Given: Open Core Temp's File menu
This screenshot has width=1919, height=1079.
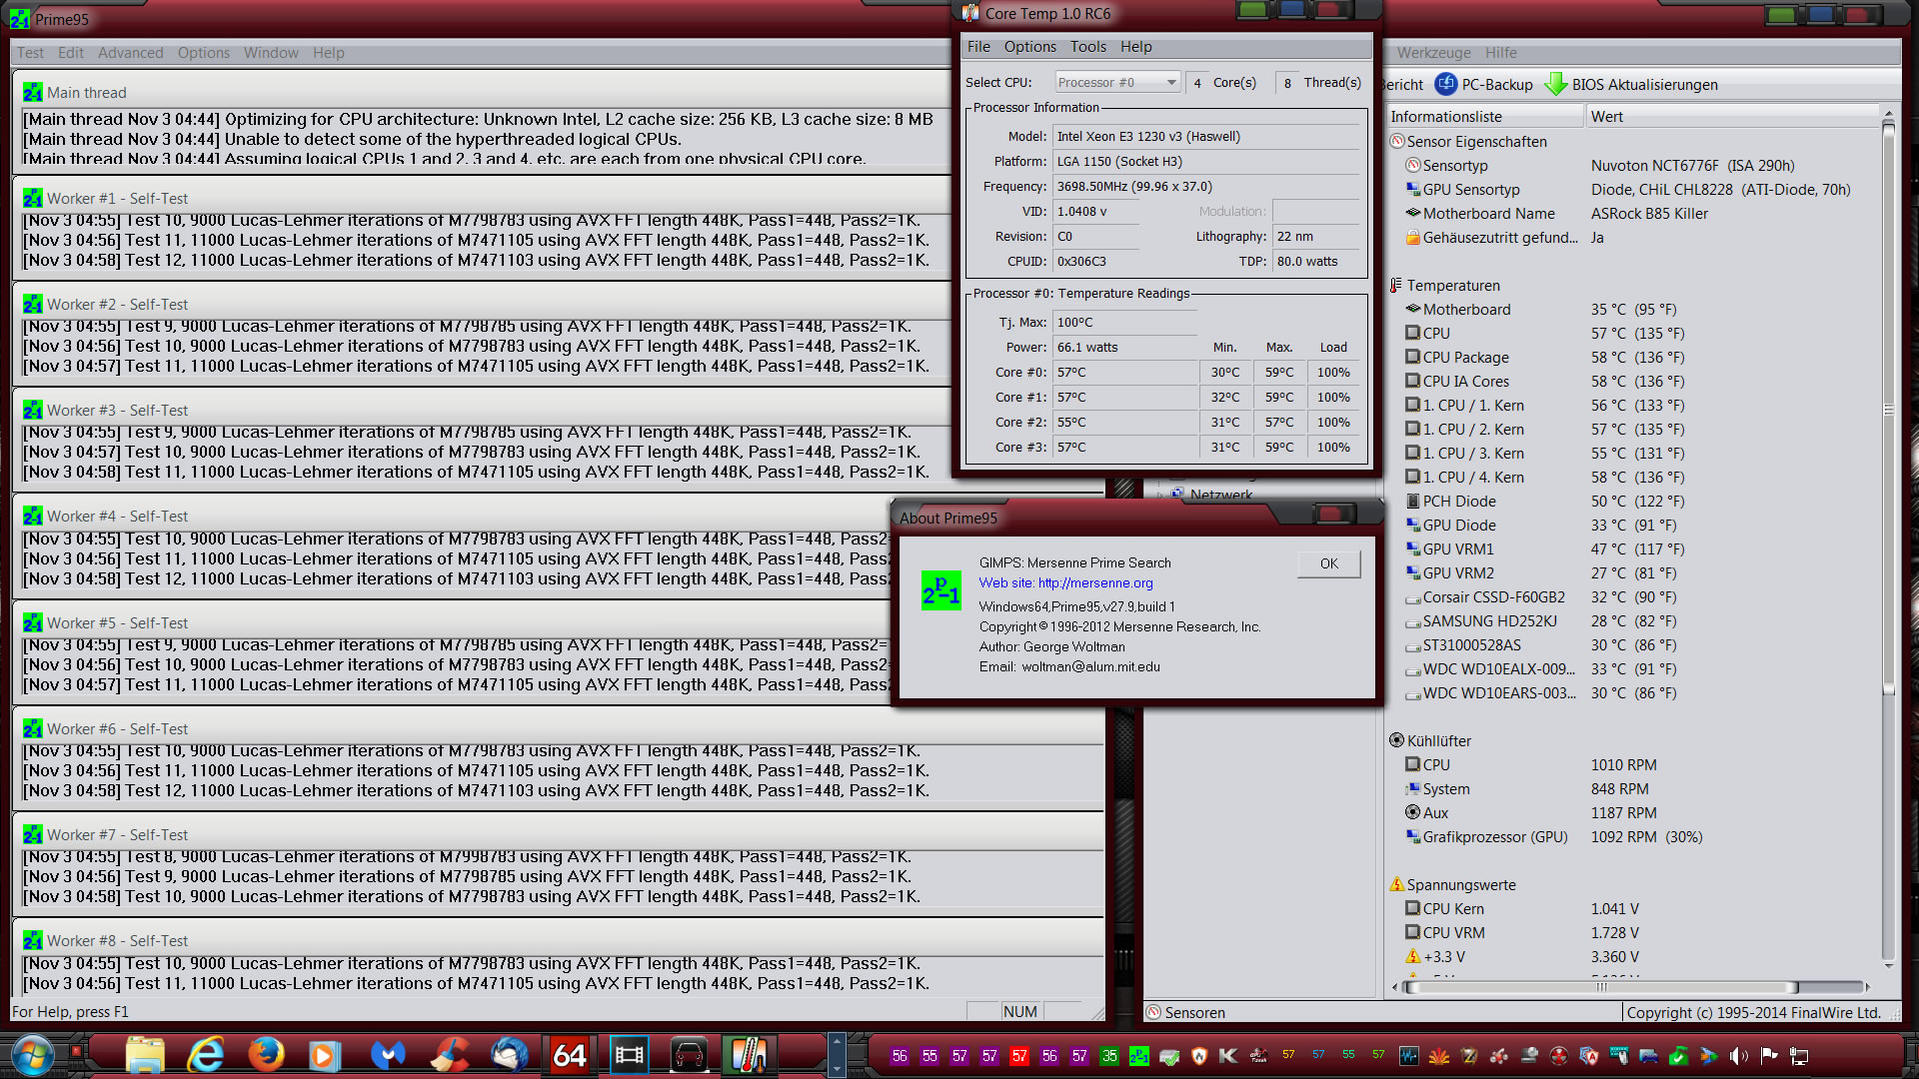Looking at the screenshot, I should 978,47.
